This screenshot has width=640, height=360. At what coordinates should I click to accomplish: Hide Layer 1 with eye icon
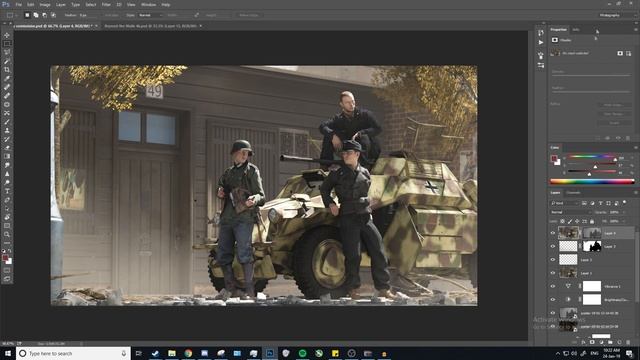(553, 273)
